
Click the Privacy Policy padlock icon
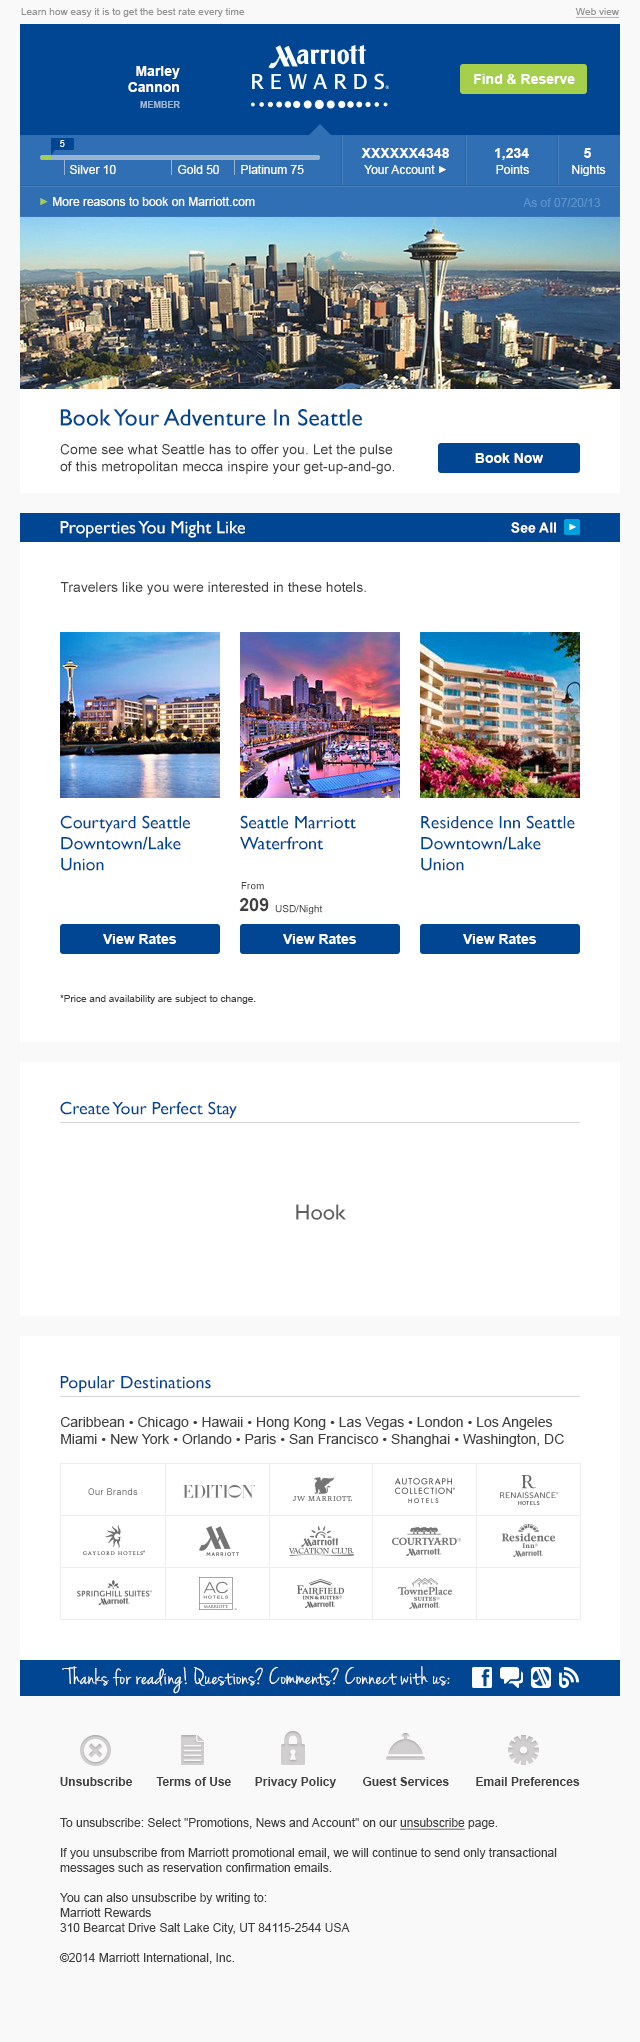click(x=293, y=1747)
